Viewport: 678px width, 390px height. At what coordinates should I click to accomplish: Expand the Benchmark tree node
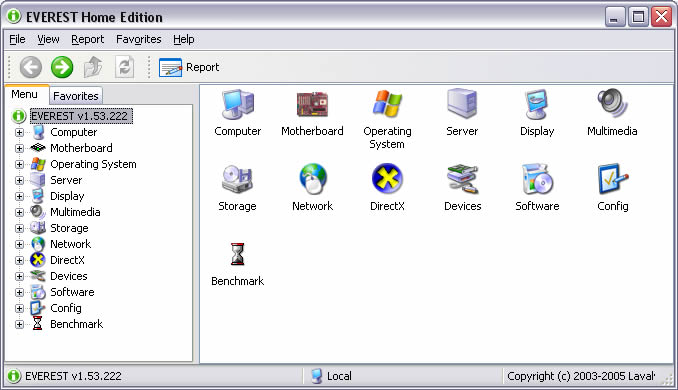pyautogui.click(x=19, y=324)
